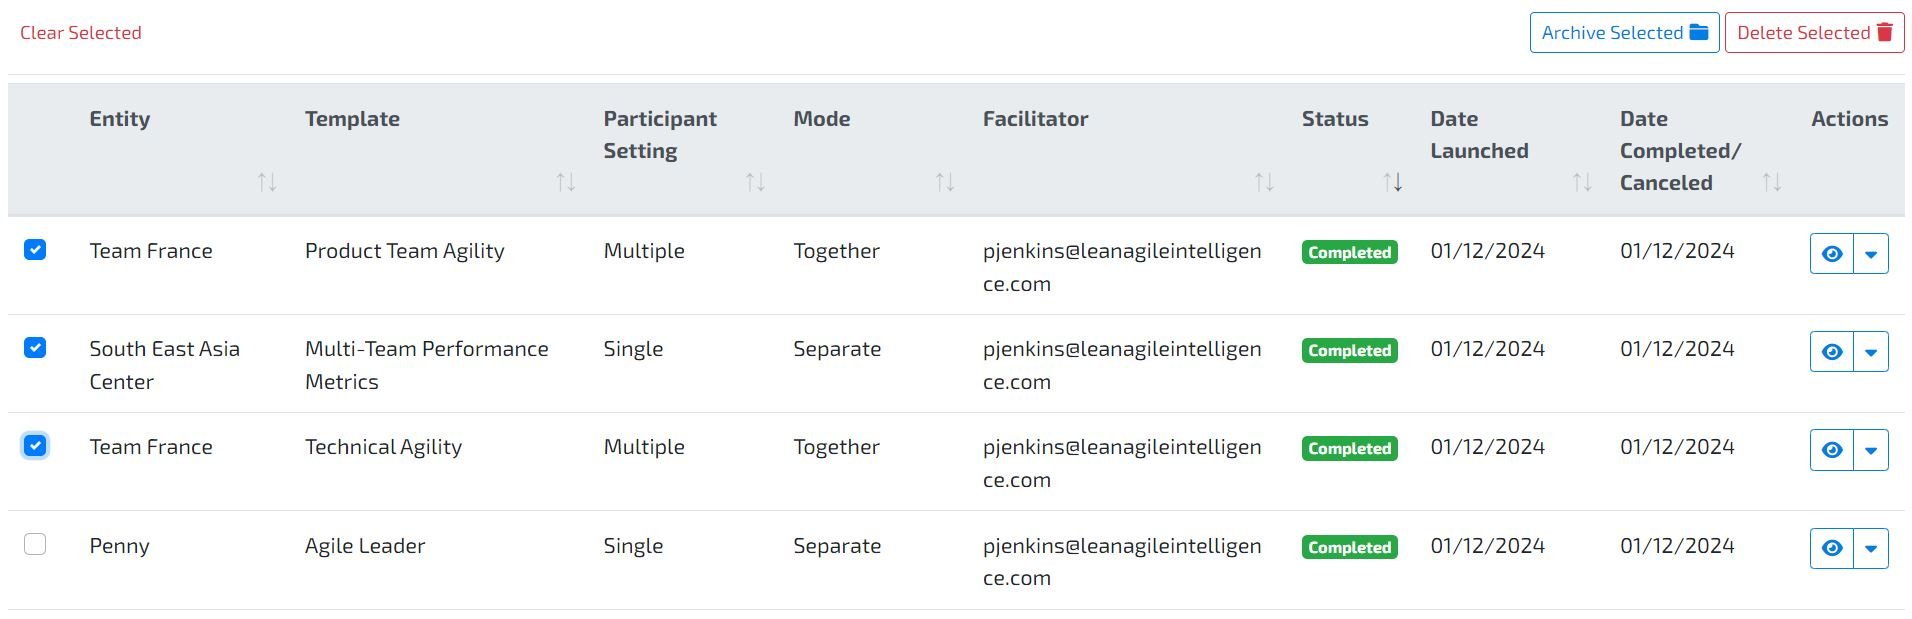Click the Participant Setting column header
1912x619 pixels.
click(660, 135)
